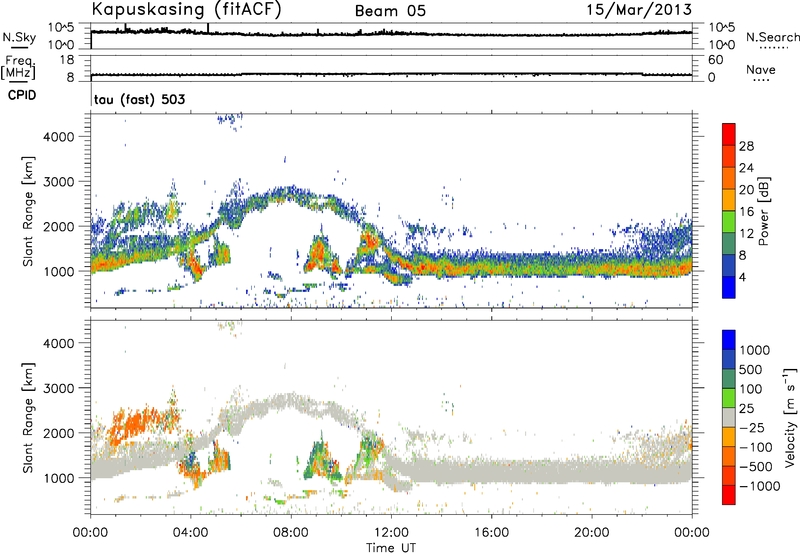
Task: Click the "12:00" time tick label
Action: point(391,533)
